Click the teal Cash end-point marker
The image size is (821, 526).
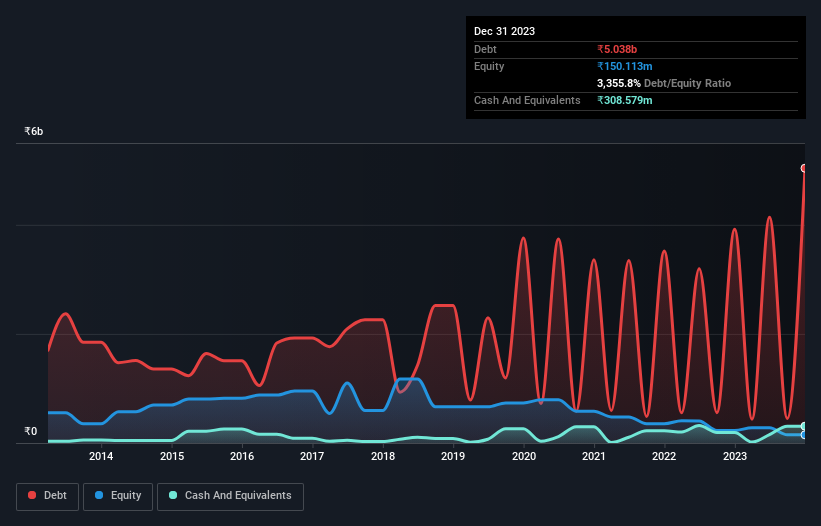[804, 426]
